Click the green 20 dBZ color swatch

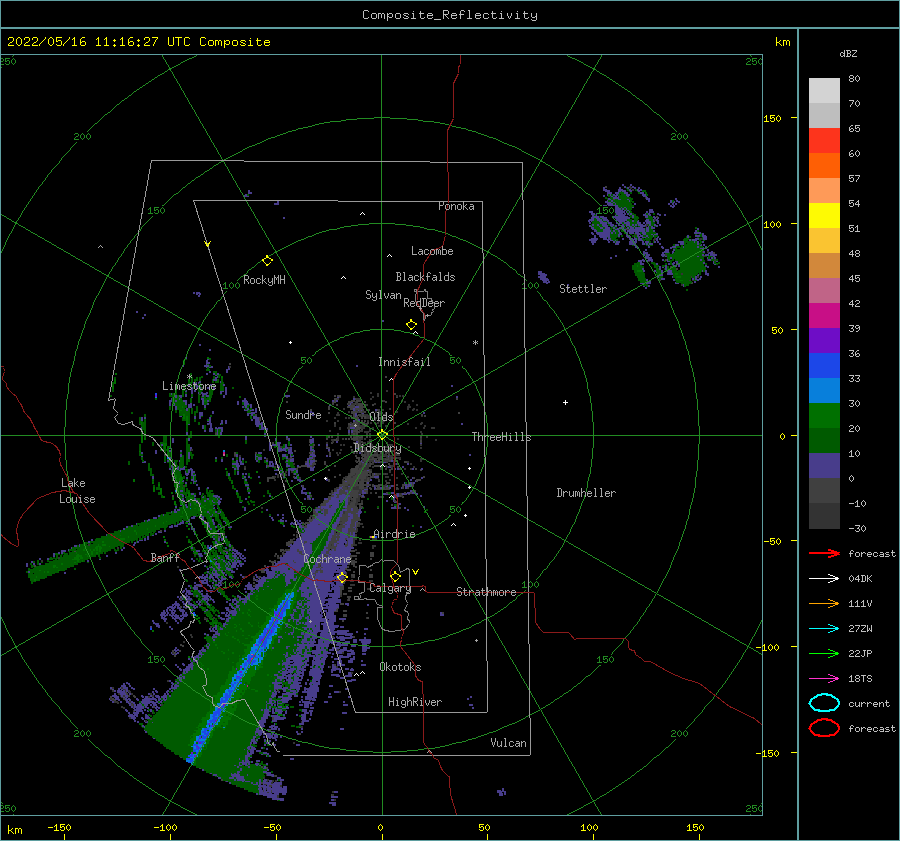coord(824,416)
